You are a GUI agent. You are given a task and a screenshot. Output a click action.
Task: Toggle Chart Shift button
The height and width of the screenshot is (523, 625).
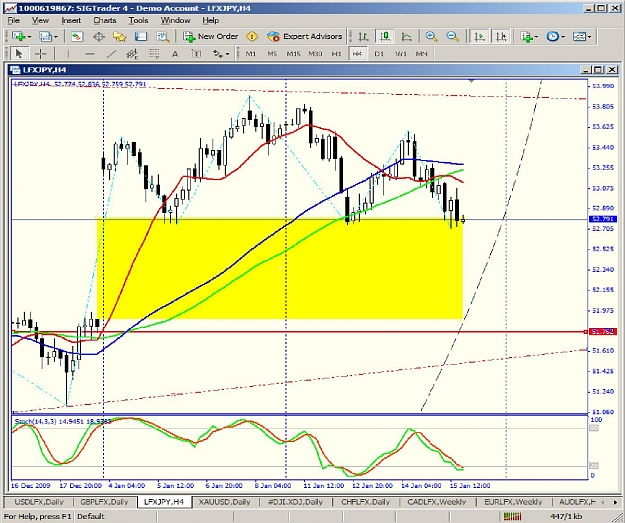click(x=501, y=37)
